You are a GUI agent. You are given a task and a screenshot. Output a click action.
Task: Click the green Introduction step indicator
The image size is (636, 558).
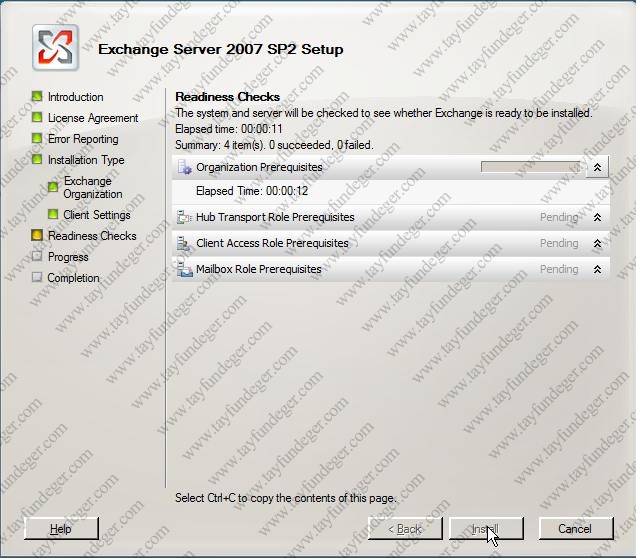37,97
